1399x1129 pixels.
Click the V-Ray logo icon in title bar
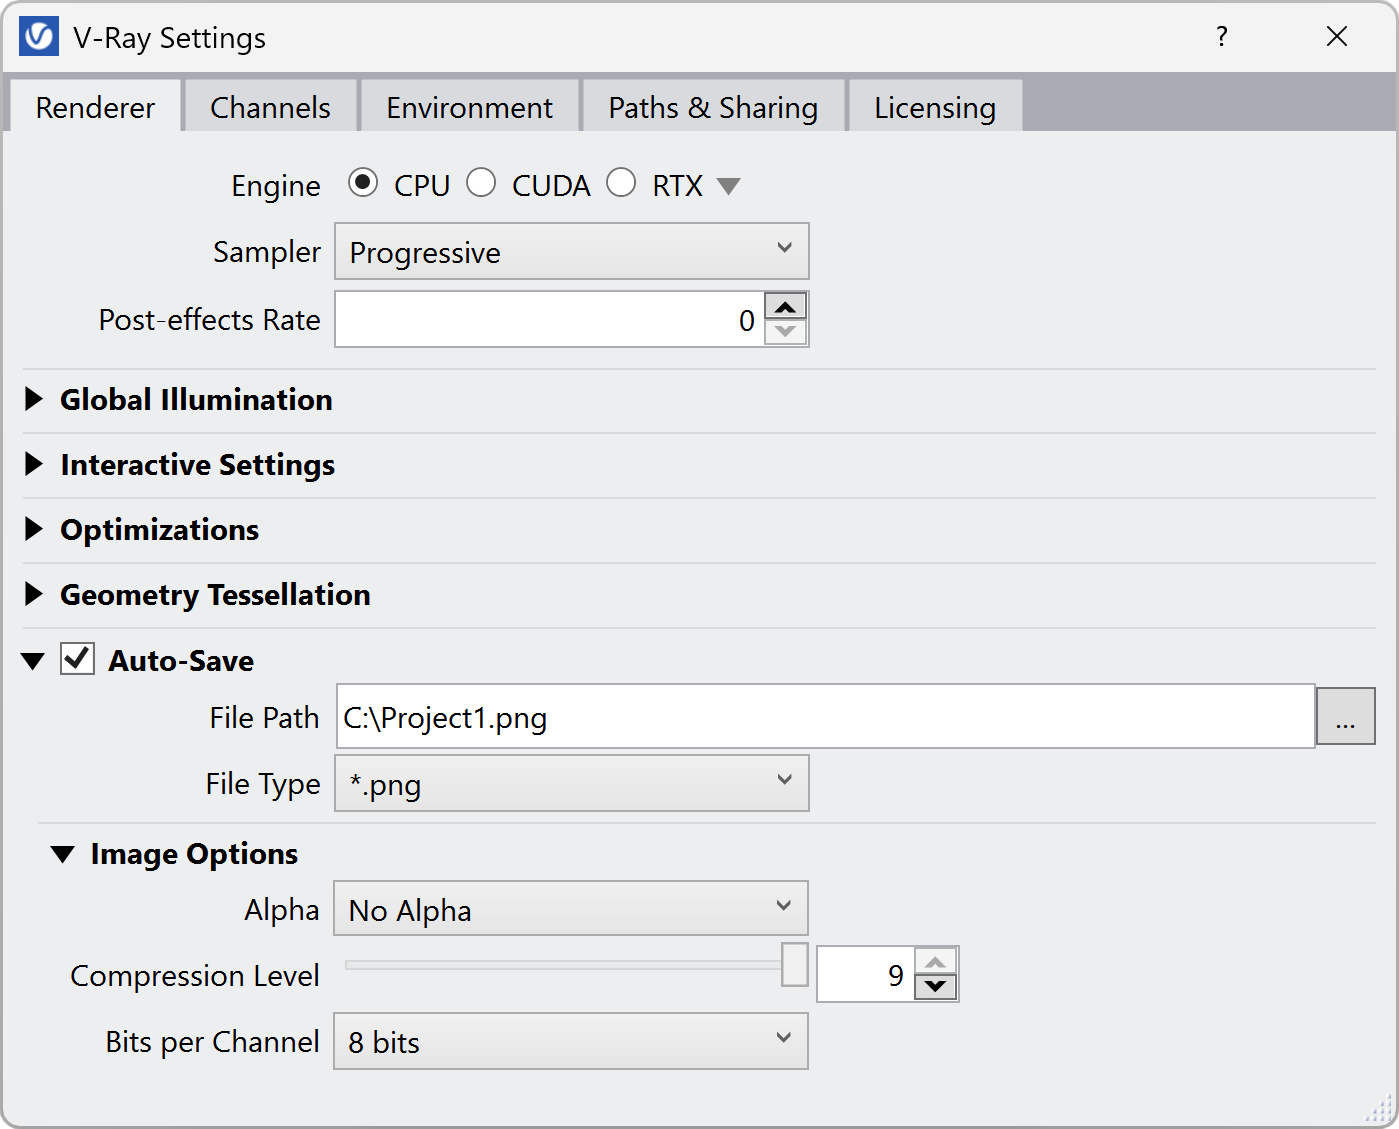click(39, 37)
